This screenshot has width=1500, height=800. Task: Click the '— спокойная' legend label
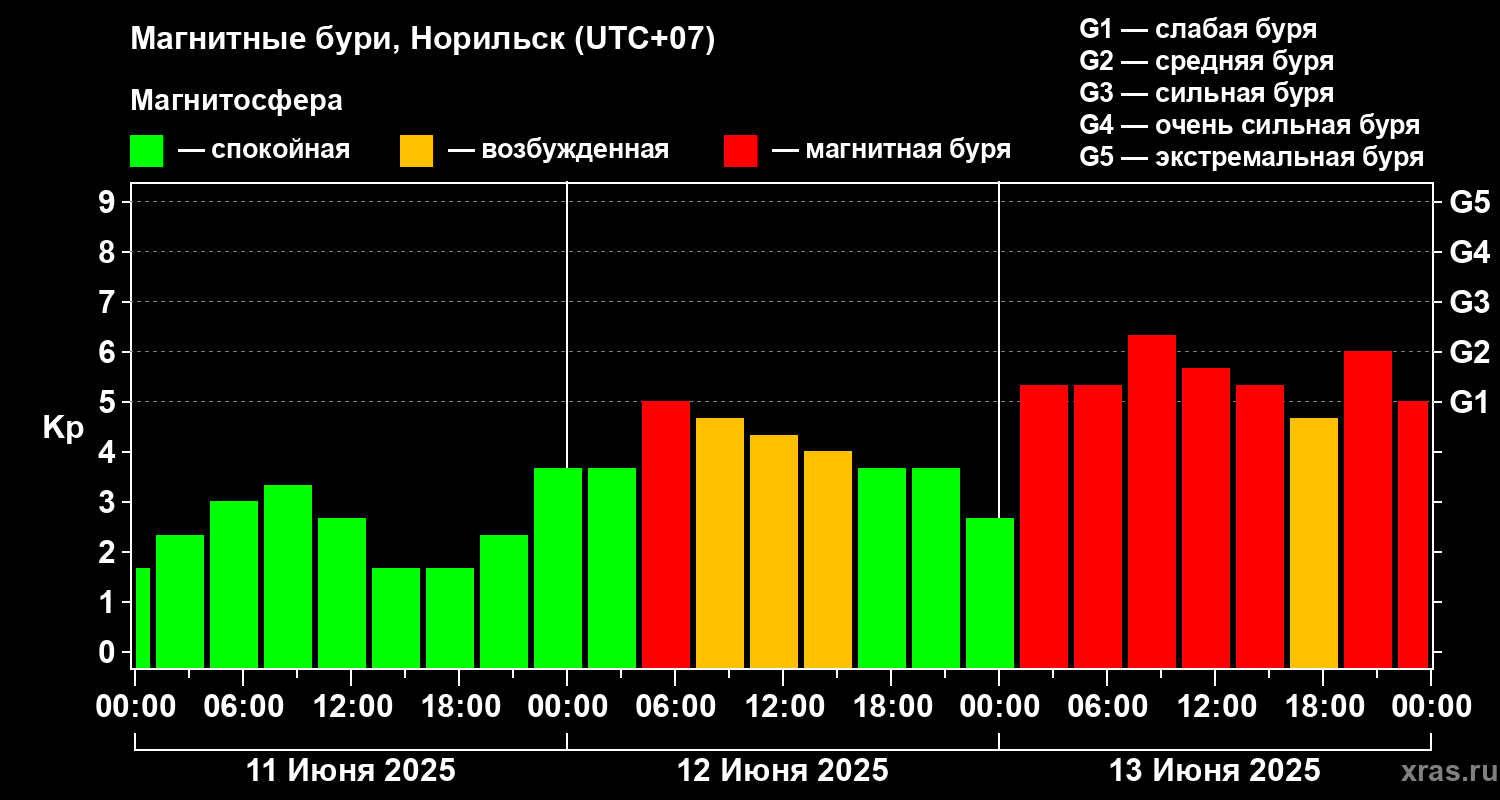(264, 150)
